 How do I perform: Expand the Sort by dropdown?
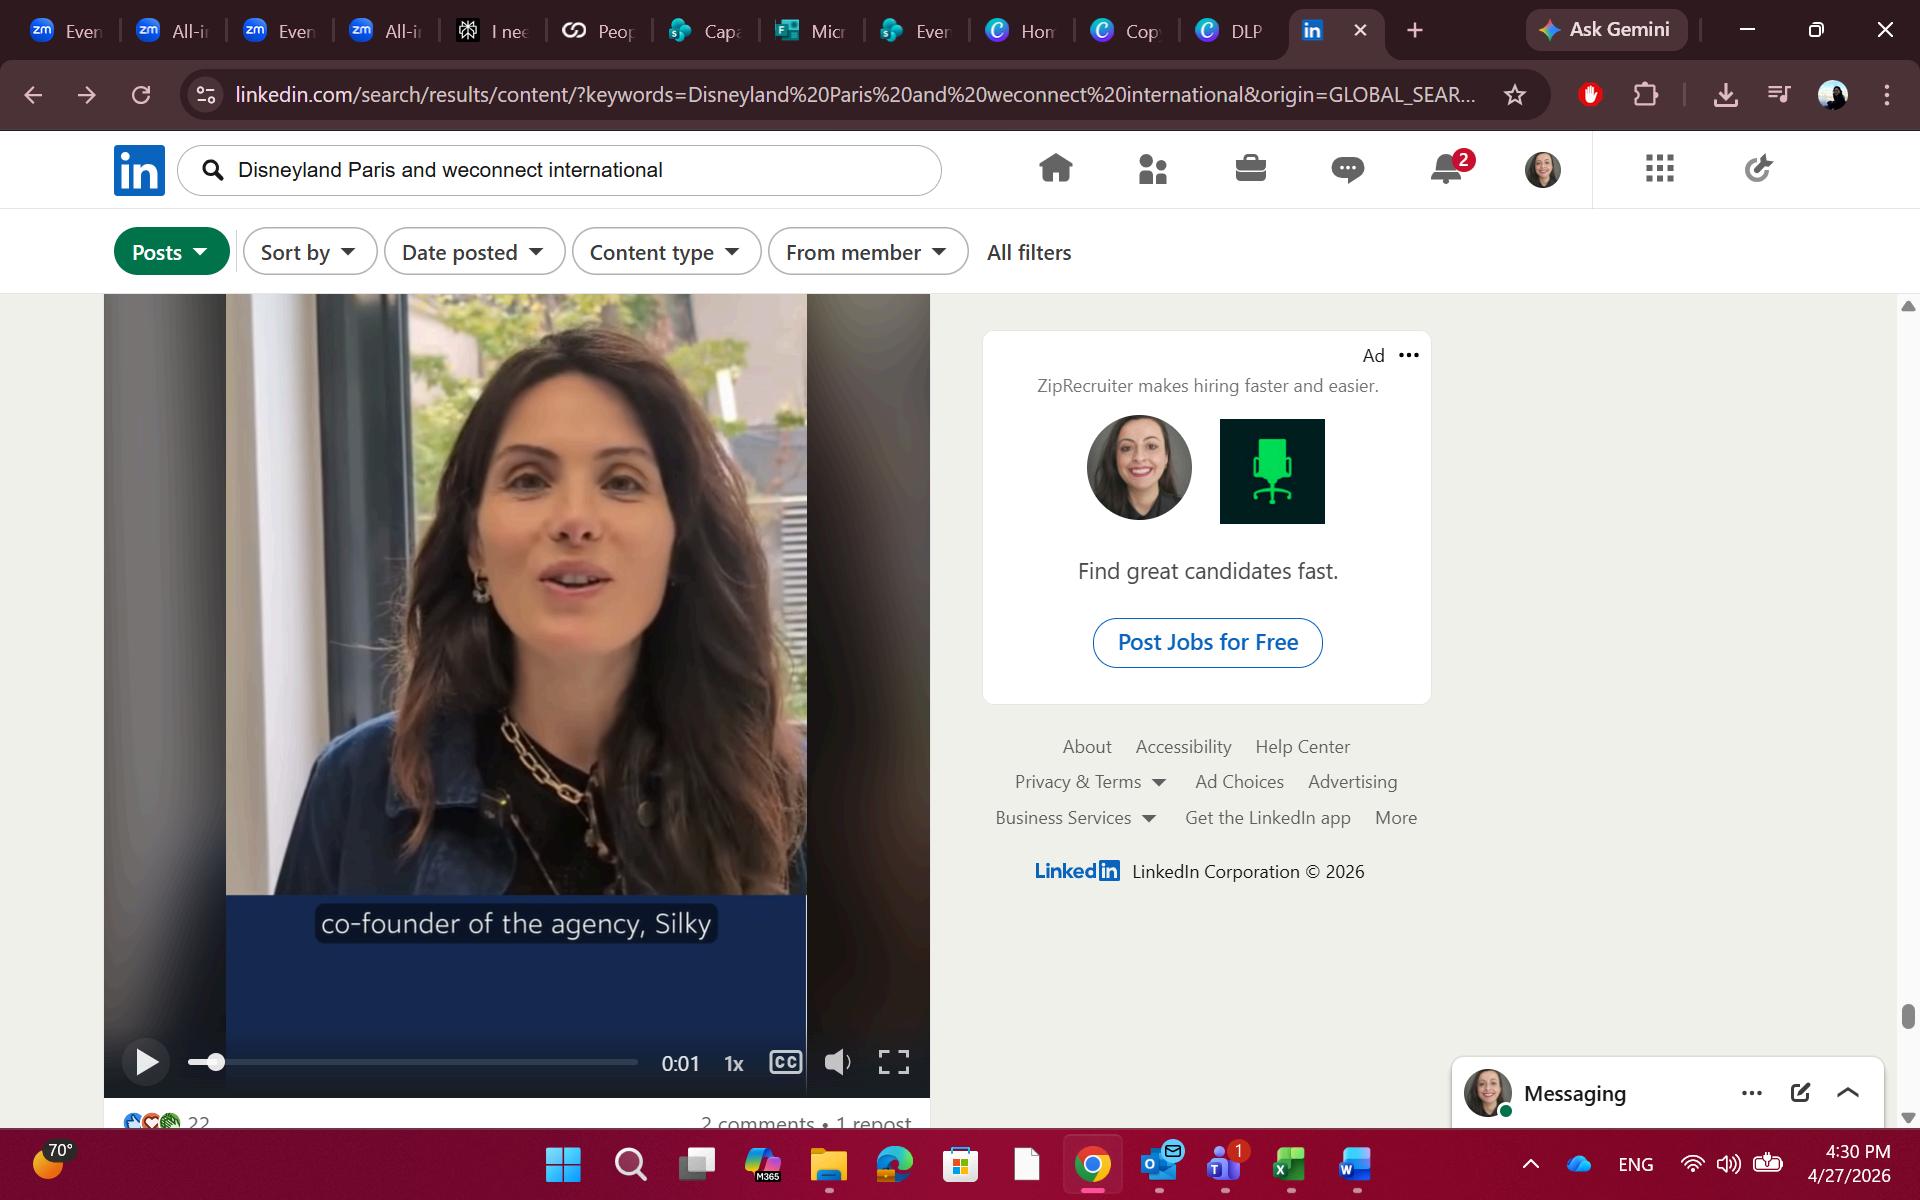(x=310, y=252)
